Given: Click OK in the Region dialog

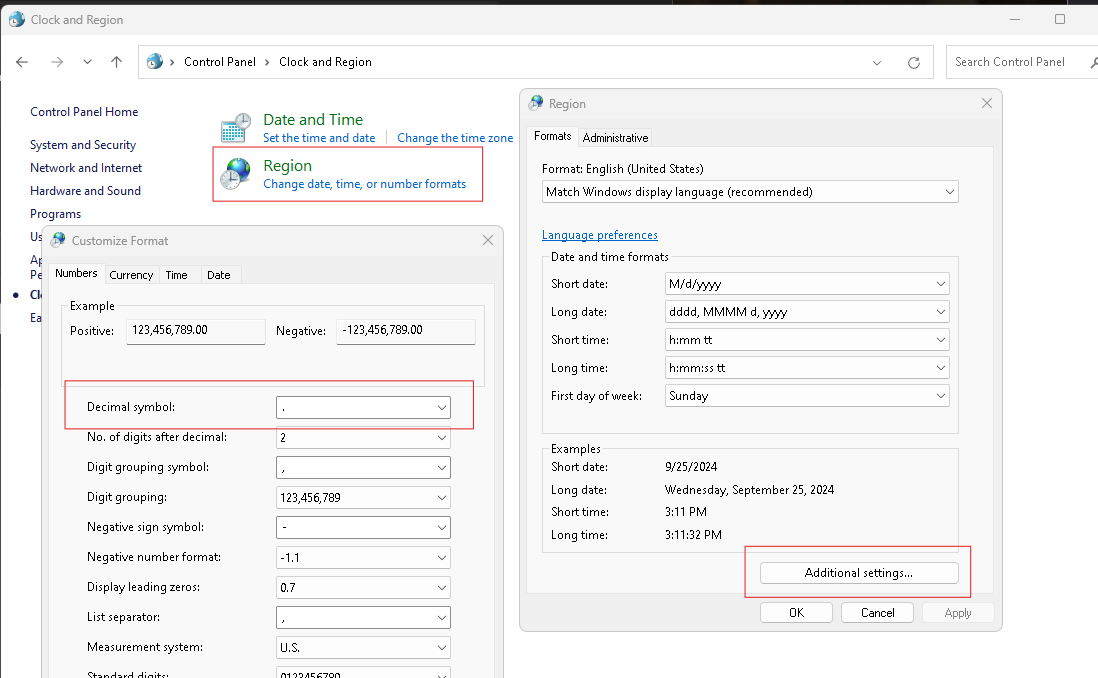Looking at the screenshot, I should coord(796,613).
